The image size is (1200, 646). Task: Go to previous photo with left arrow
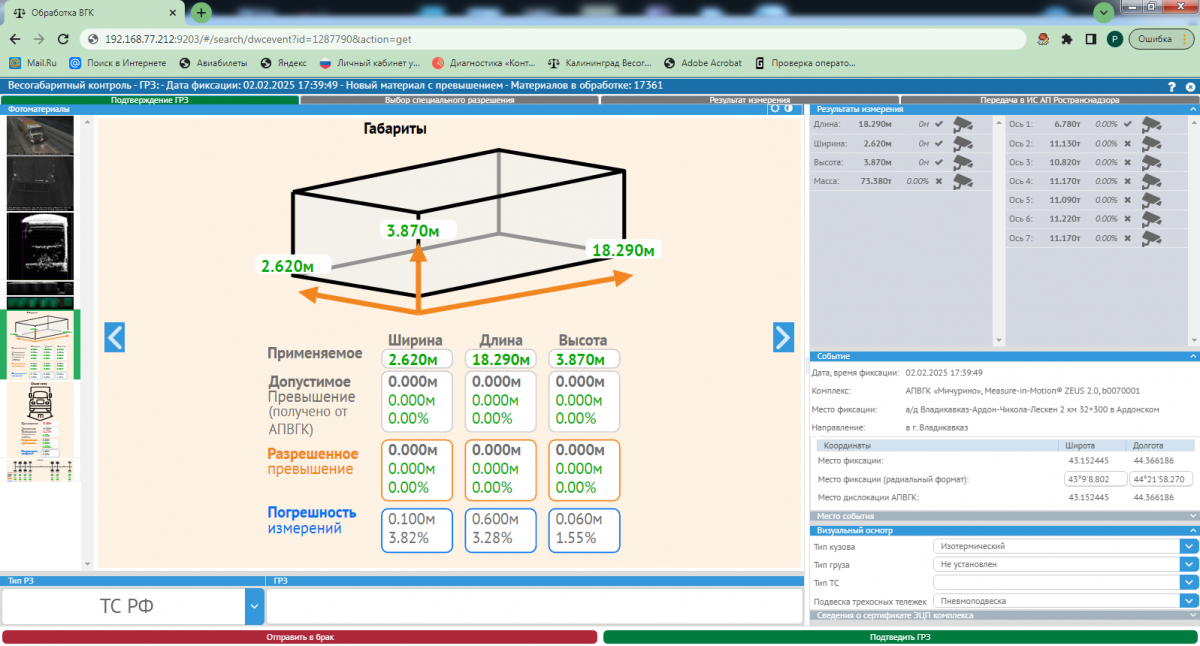pos(115,338)
